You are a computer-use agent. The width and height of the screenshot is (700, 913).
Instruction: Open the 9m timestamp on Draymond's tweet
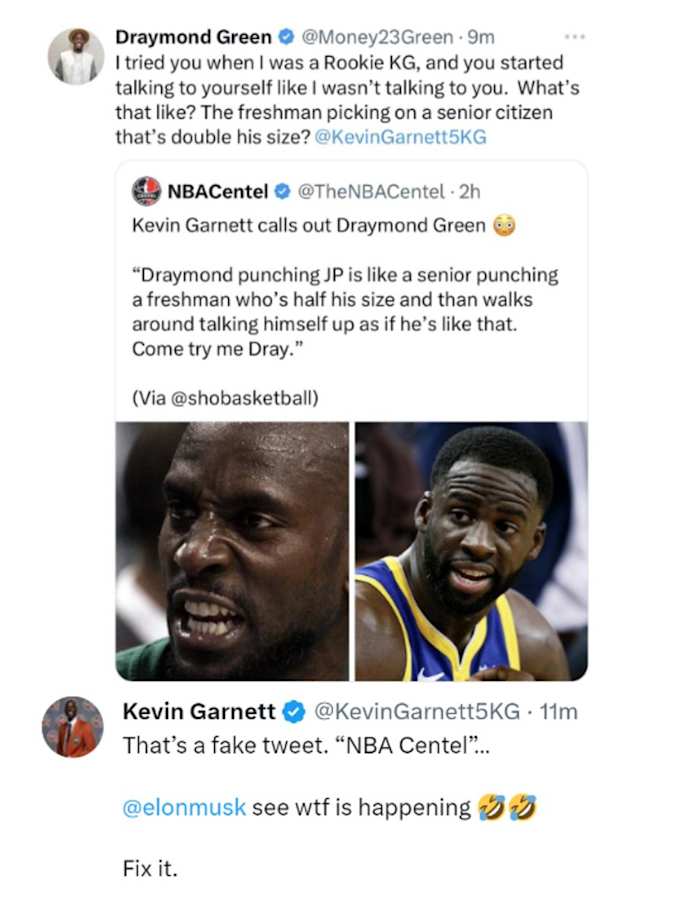(x=482, y=38)
